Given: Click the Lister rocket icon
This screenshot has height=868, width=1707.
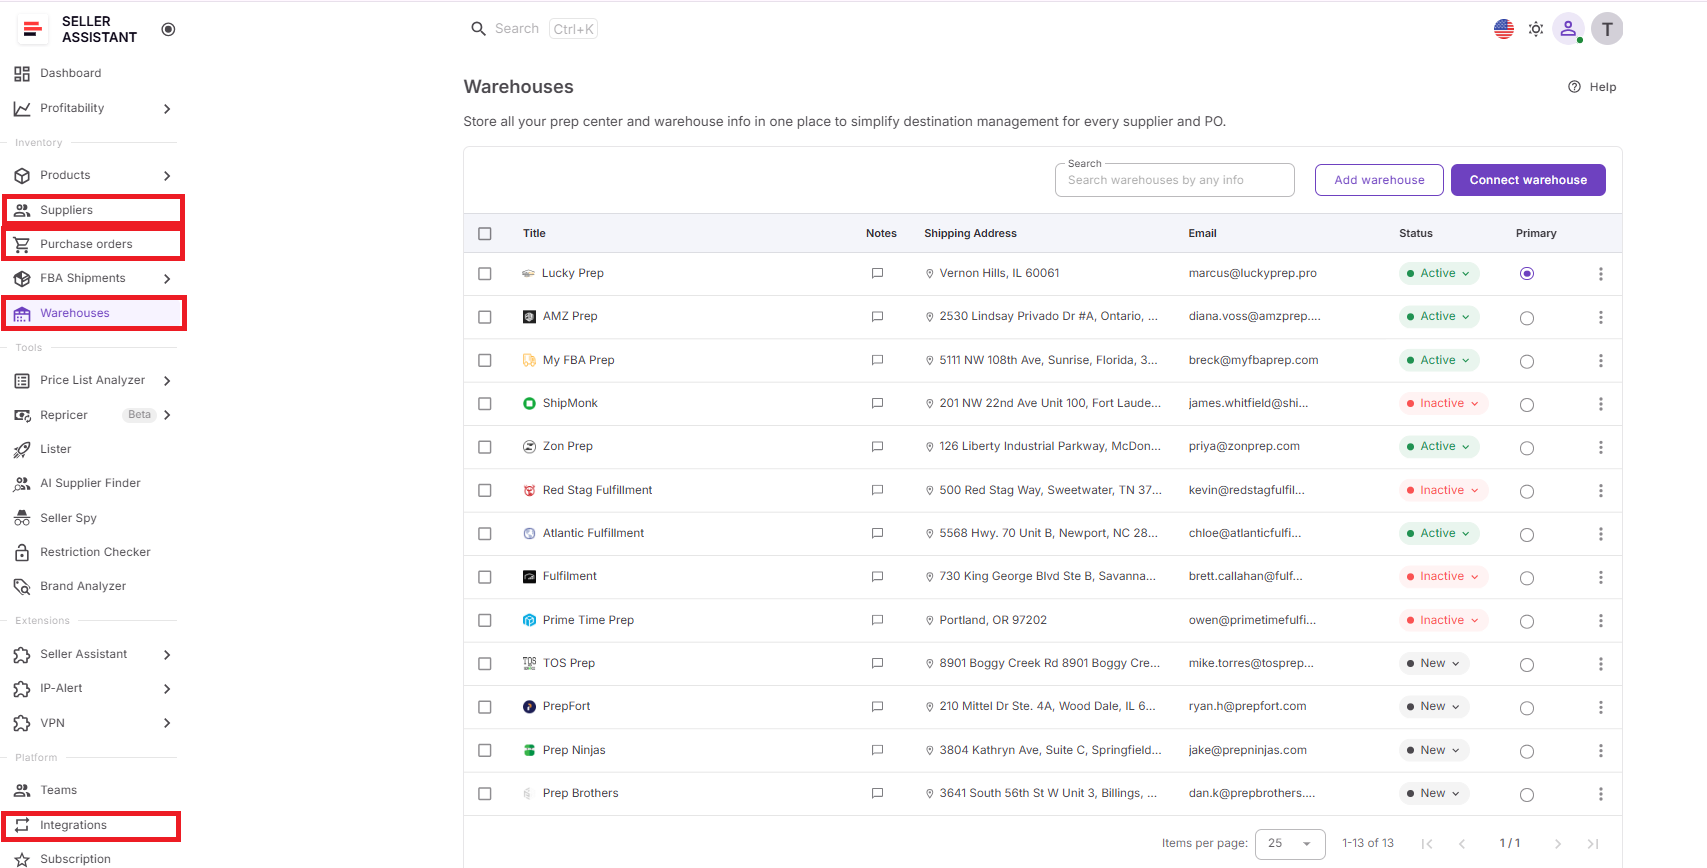Looking at the screenshot, I should pyautogui.click(x=22, y=450).
